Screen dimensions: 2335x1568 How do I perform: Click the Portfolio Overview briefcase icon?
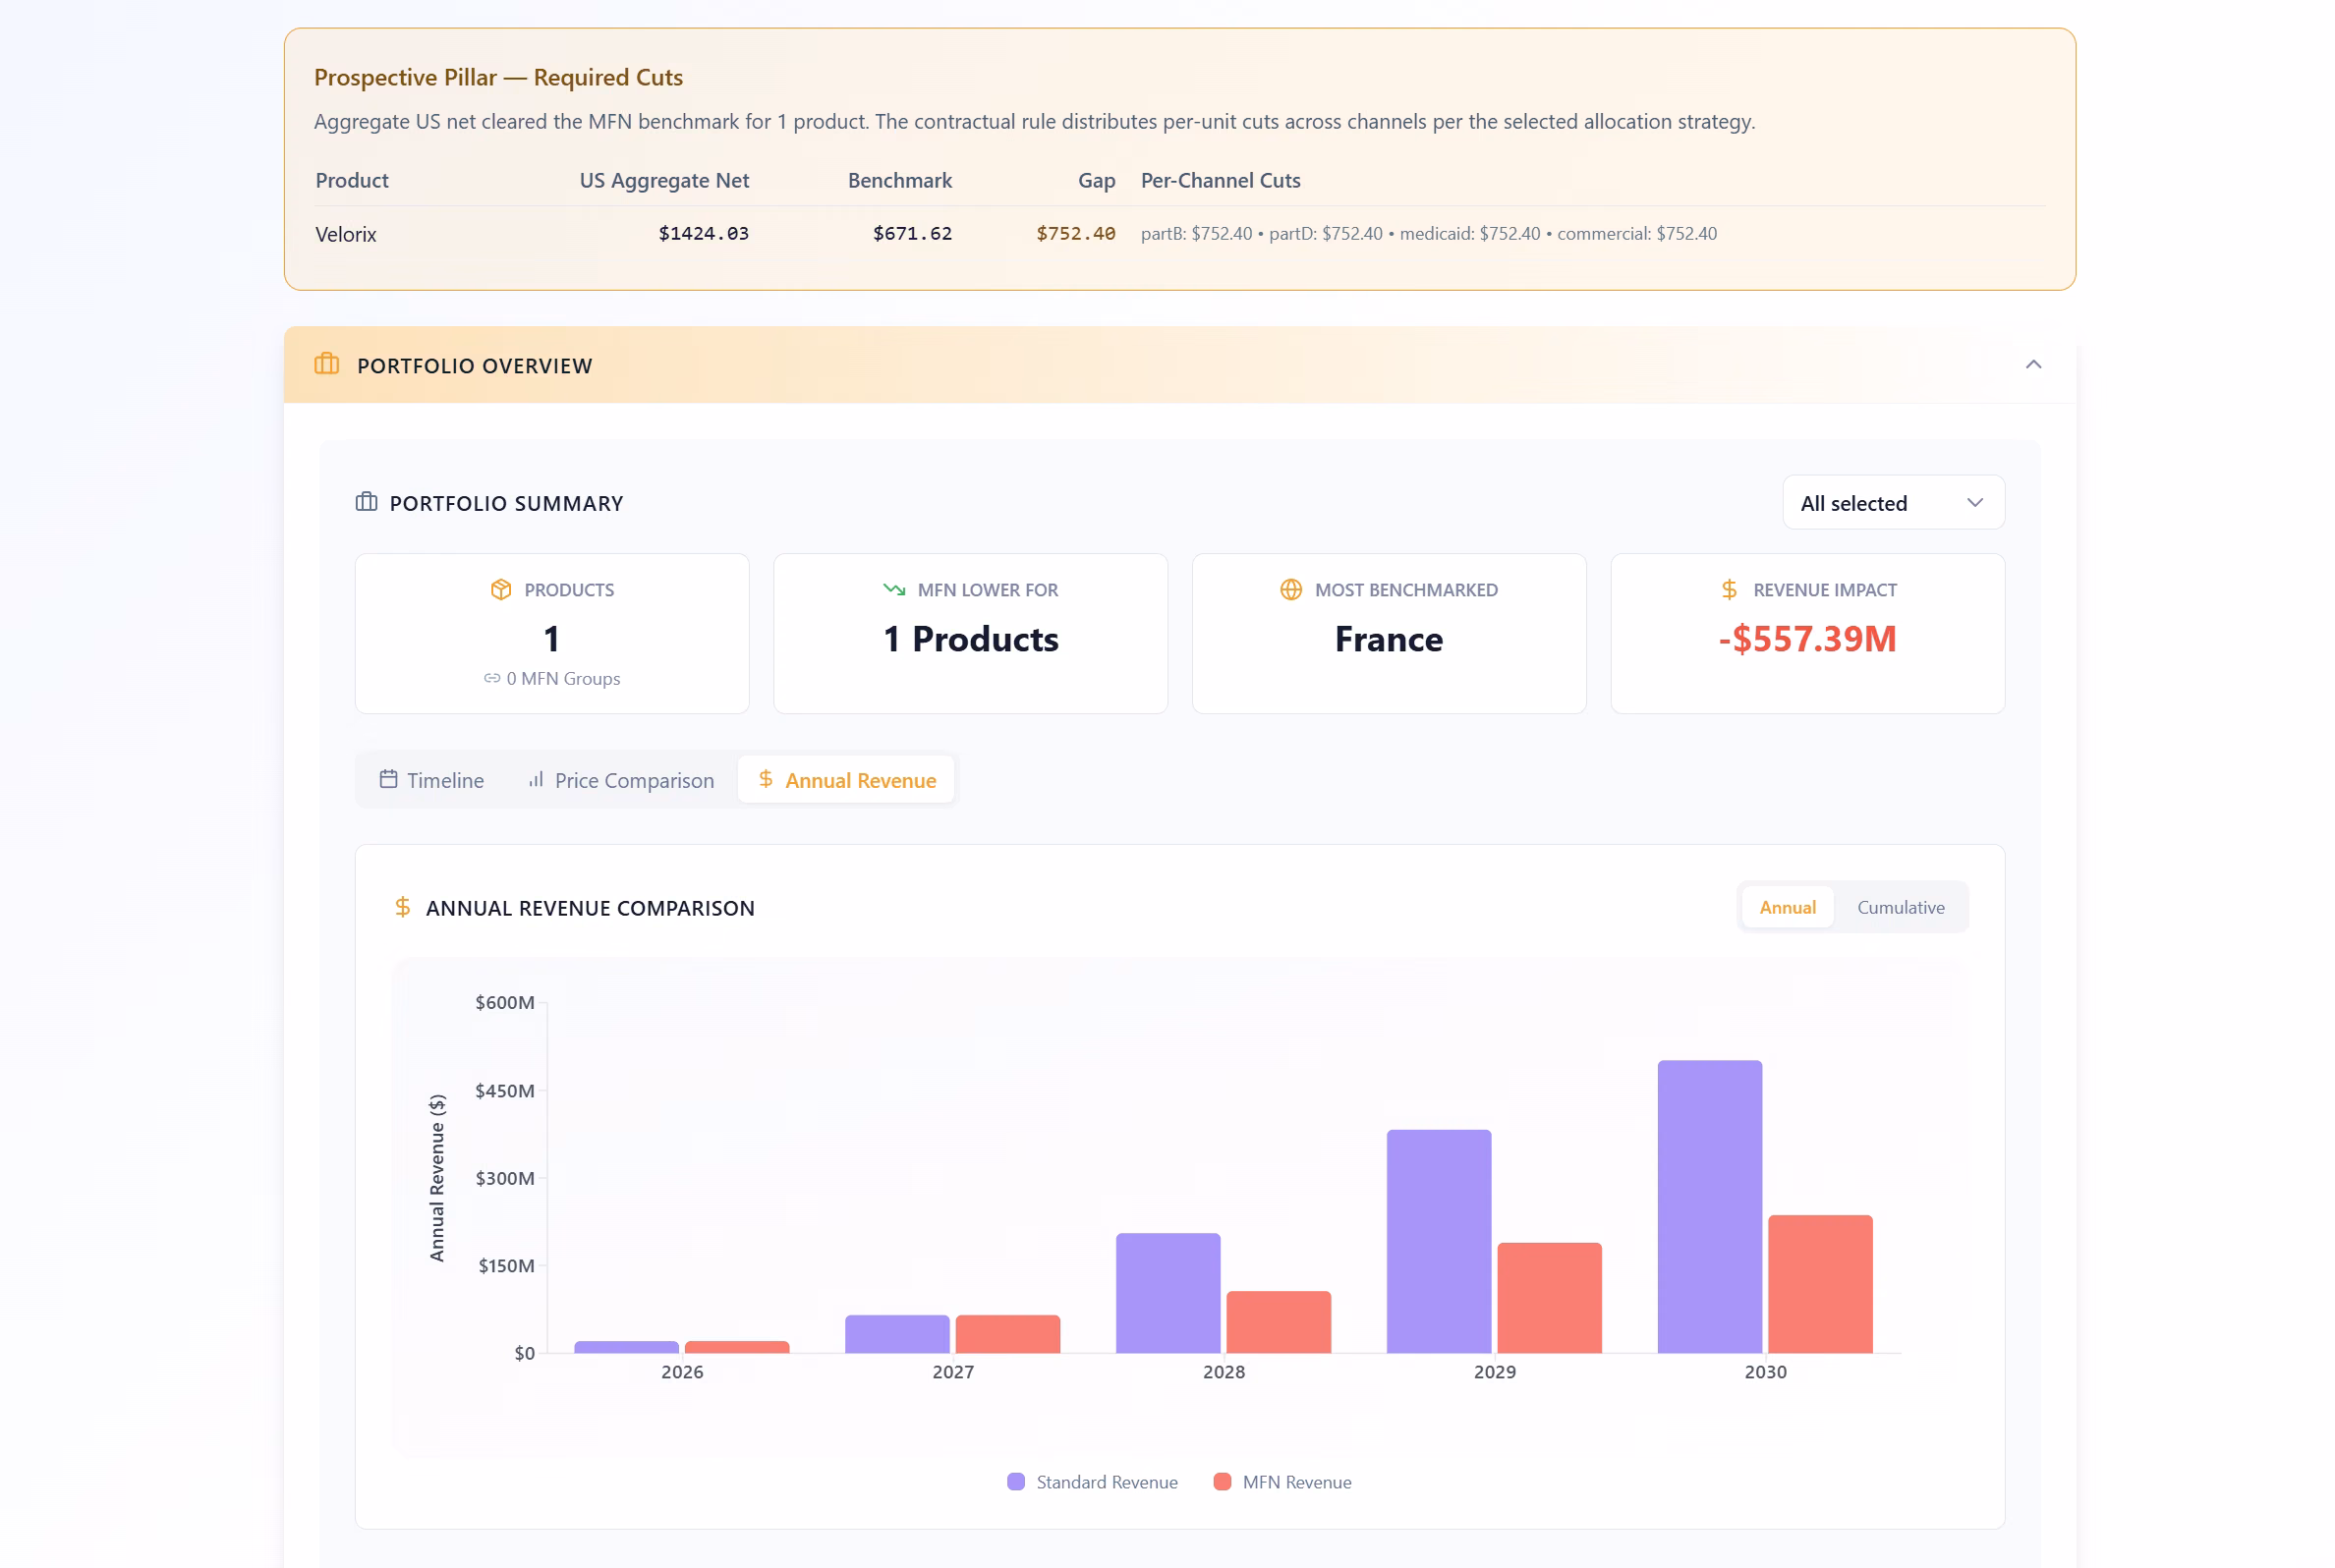[x=326, y=364]
